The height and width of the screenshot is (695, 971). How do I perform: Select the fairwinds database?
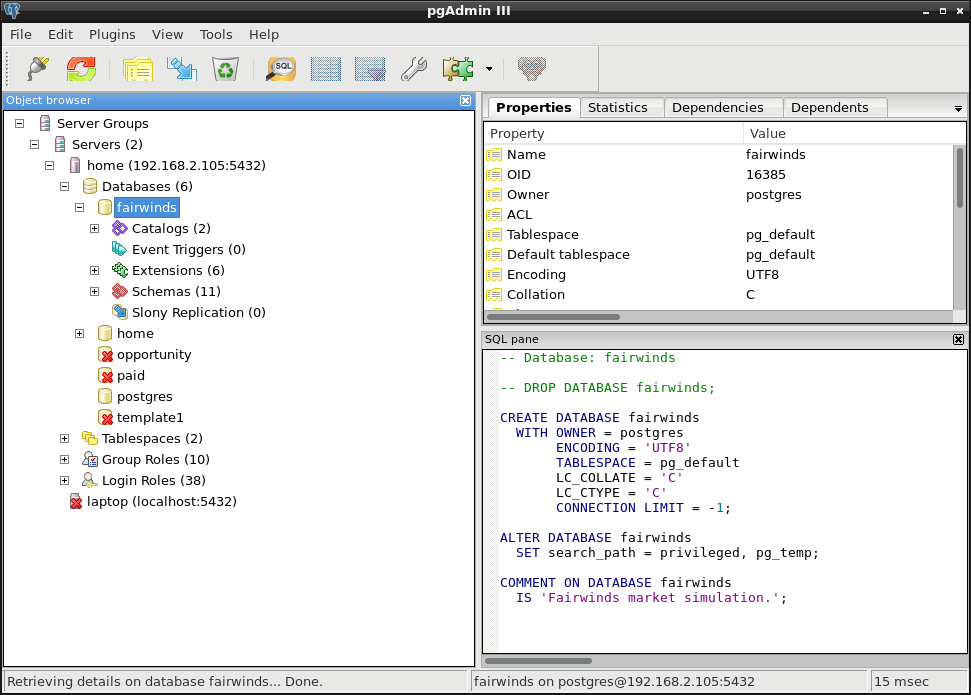(x=147, y=208)
